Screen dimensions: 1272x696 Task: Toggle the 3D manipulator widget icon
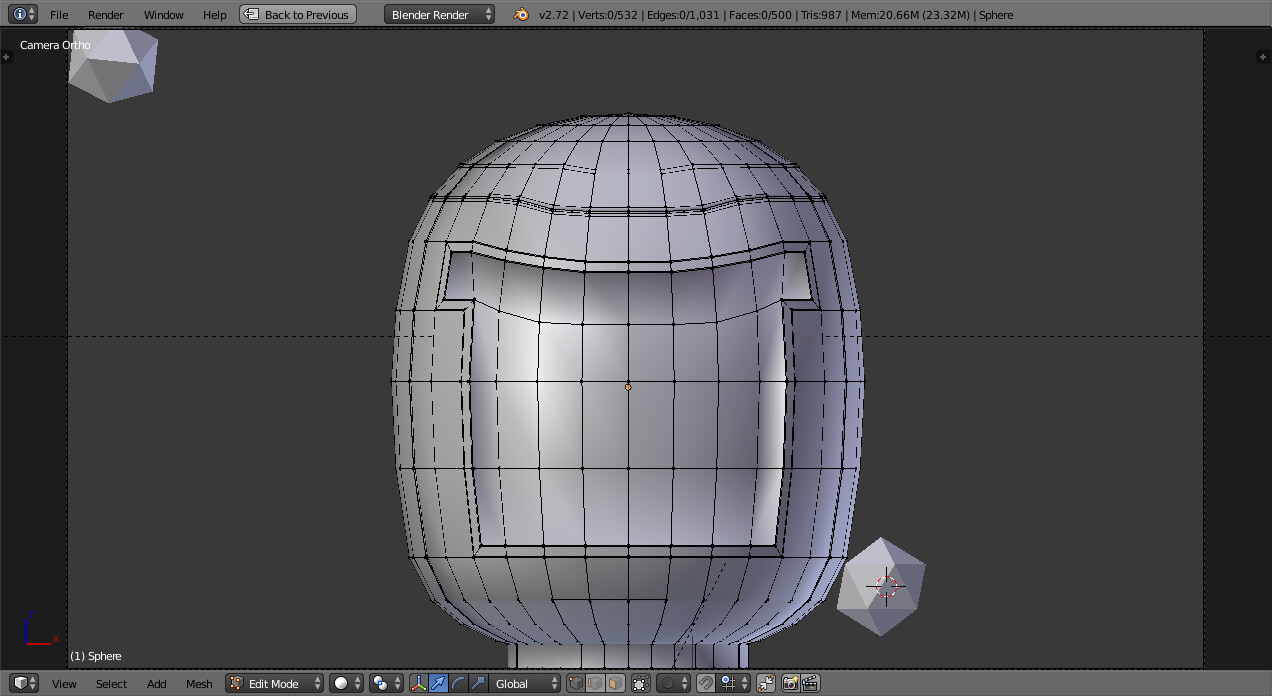point(419,683)
